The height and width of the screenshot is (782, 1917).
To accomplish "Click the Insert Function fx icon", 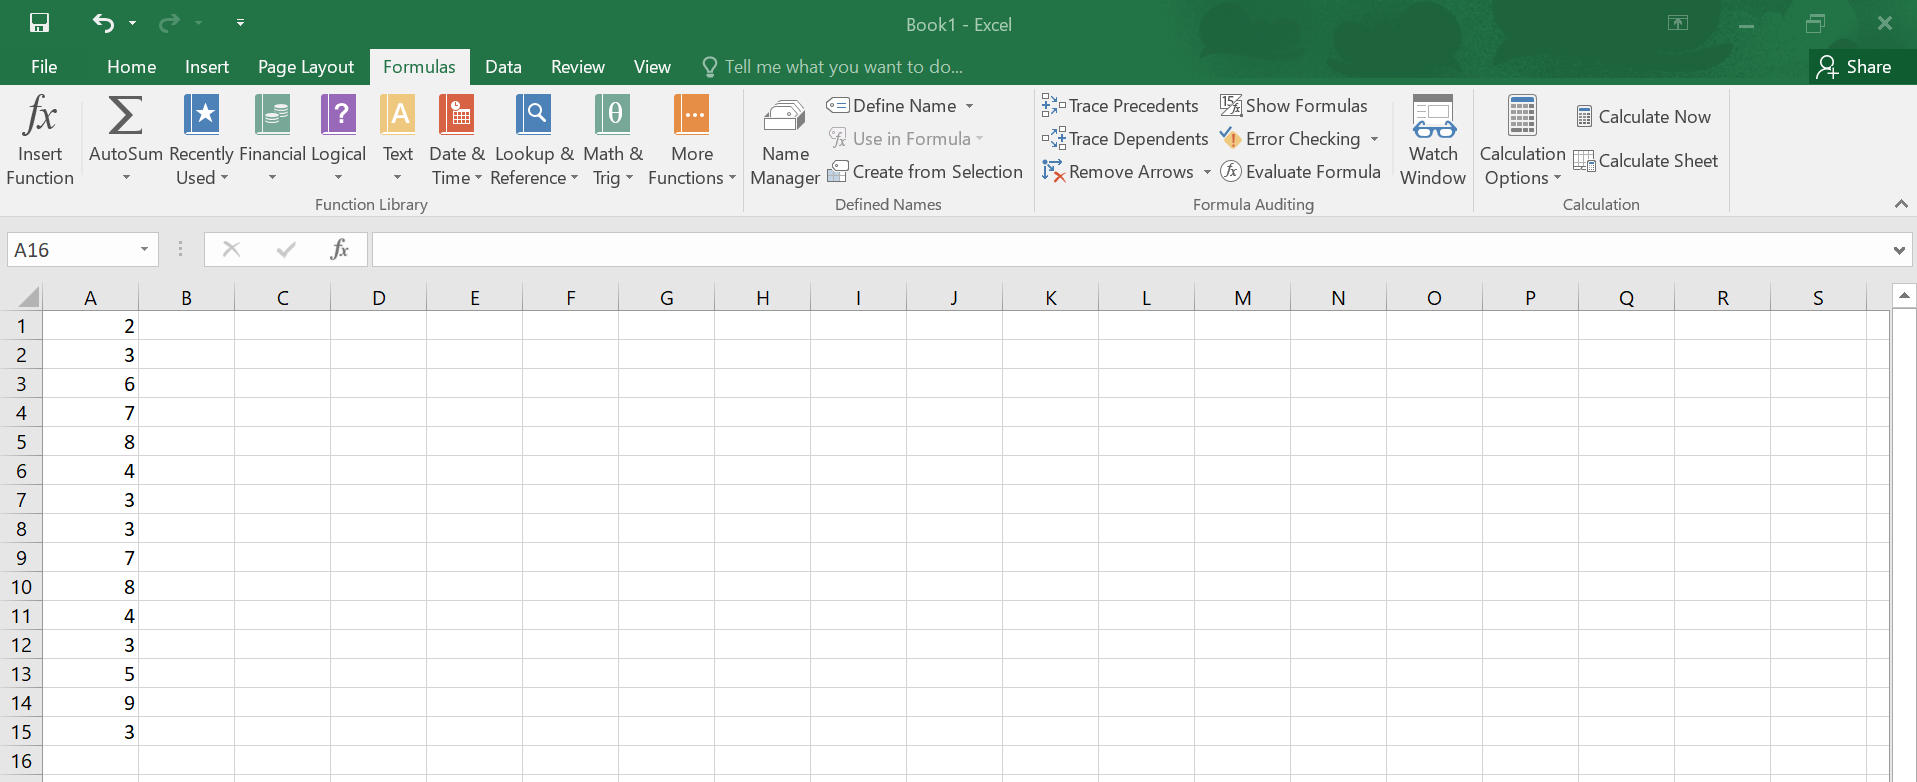I will point(40,115).
